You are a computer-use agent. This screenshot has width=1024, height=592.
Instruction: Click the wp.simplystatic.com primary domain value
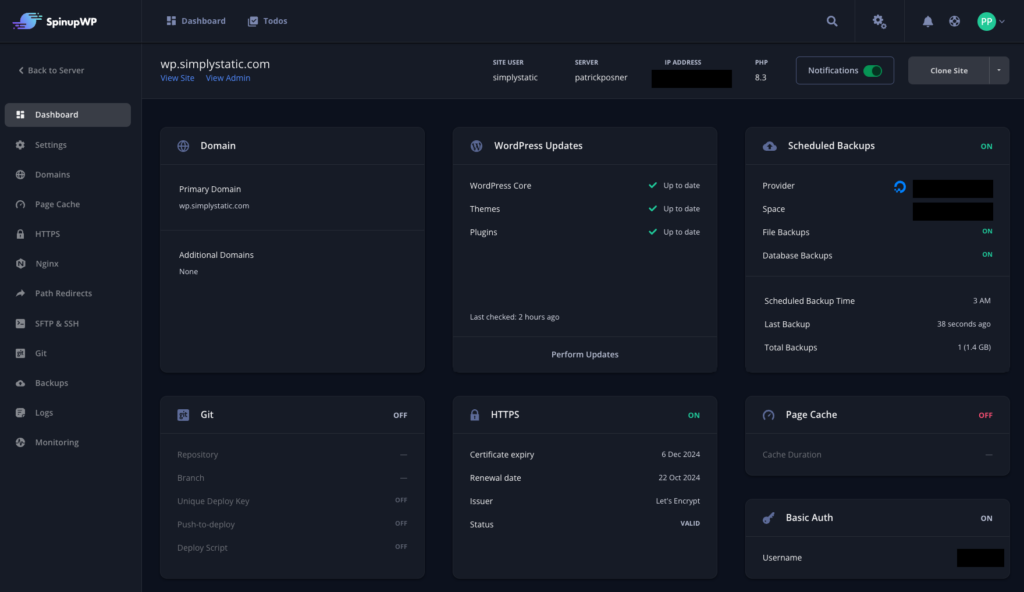214,206
